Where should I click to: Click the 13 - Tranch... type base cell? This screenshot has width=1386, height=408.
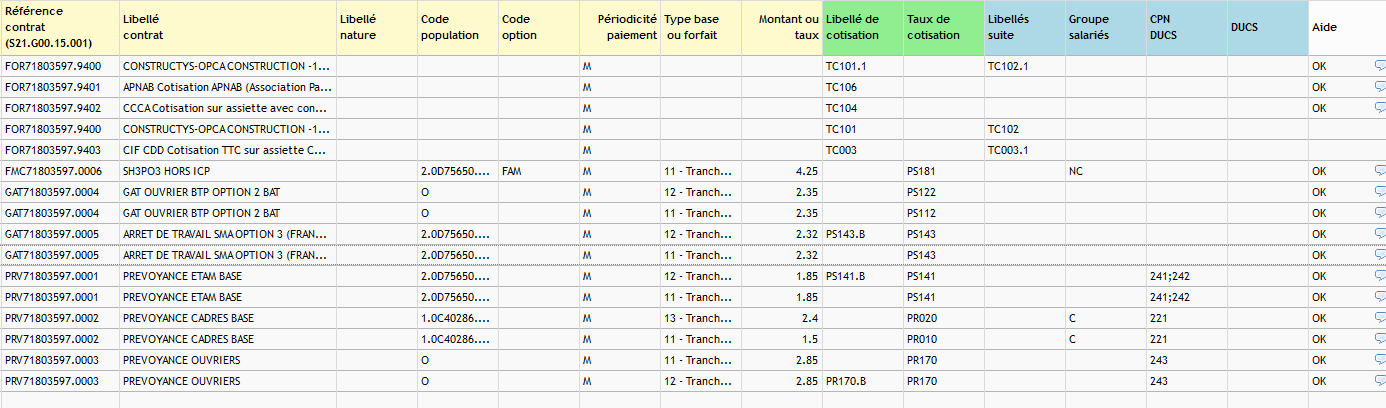(700, 318)
